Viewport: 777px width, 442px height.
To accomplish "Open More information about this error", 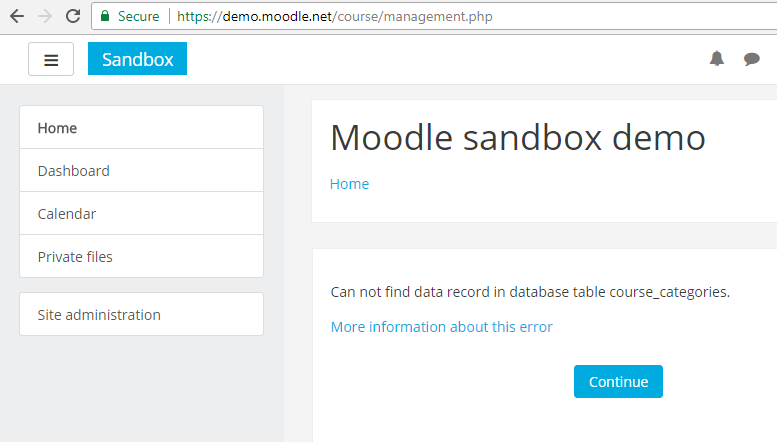I will coord(442,327).
